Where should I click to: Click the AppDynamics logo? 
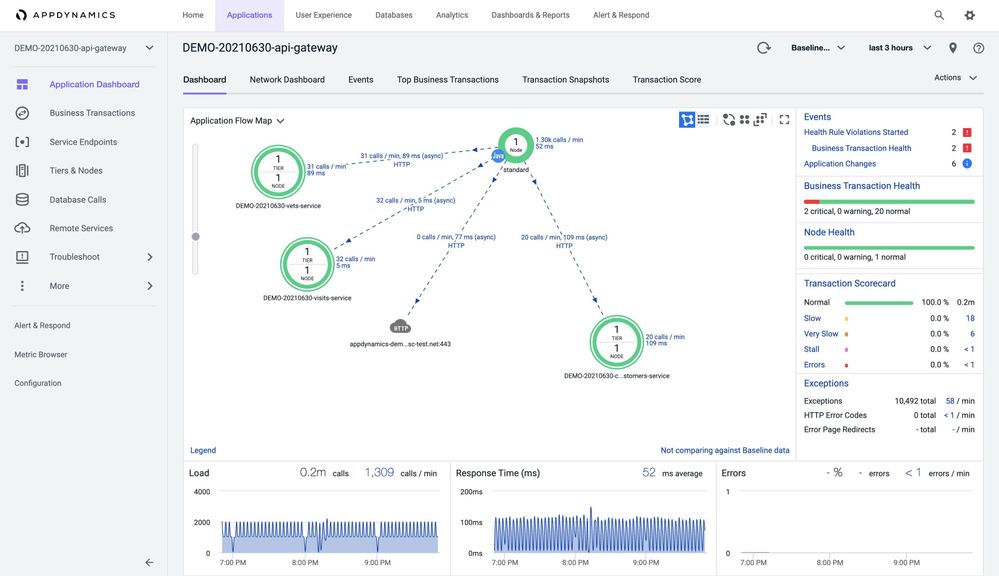click(x=66, y=15)
